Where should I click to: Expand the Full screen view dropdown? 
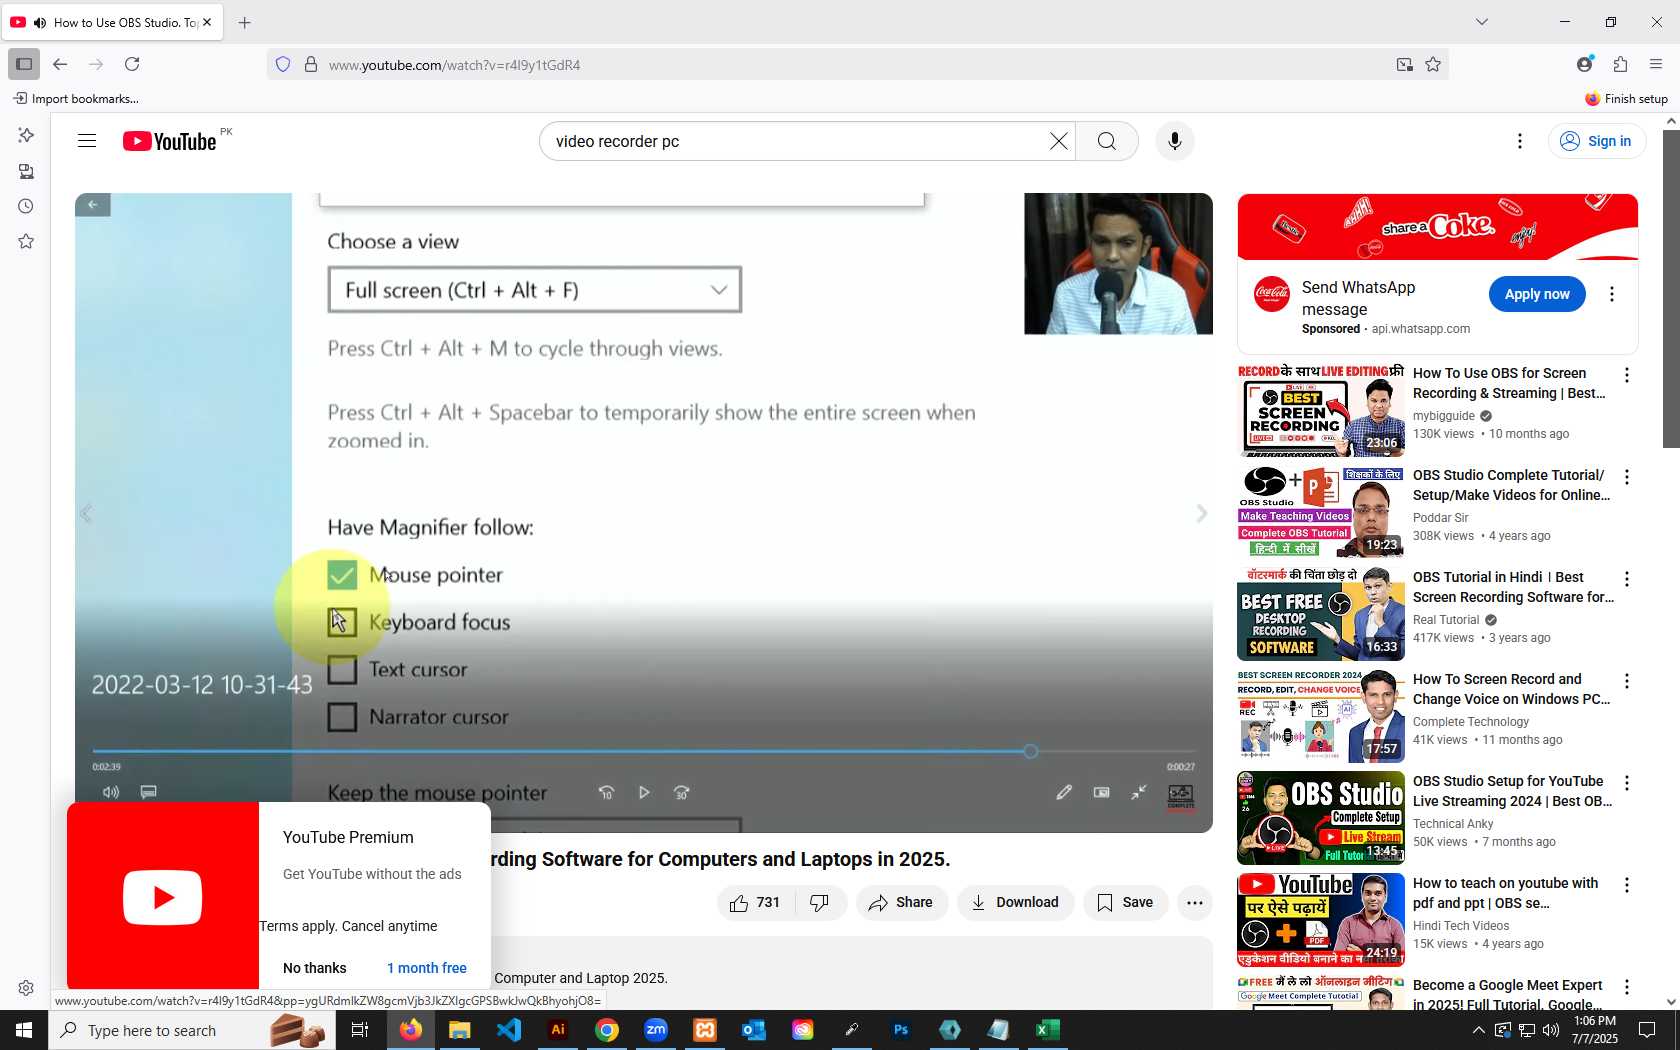535,290
